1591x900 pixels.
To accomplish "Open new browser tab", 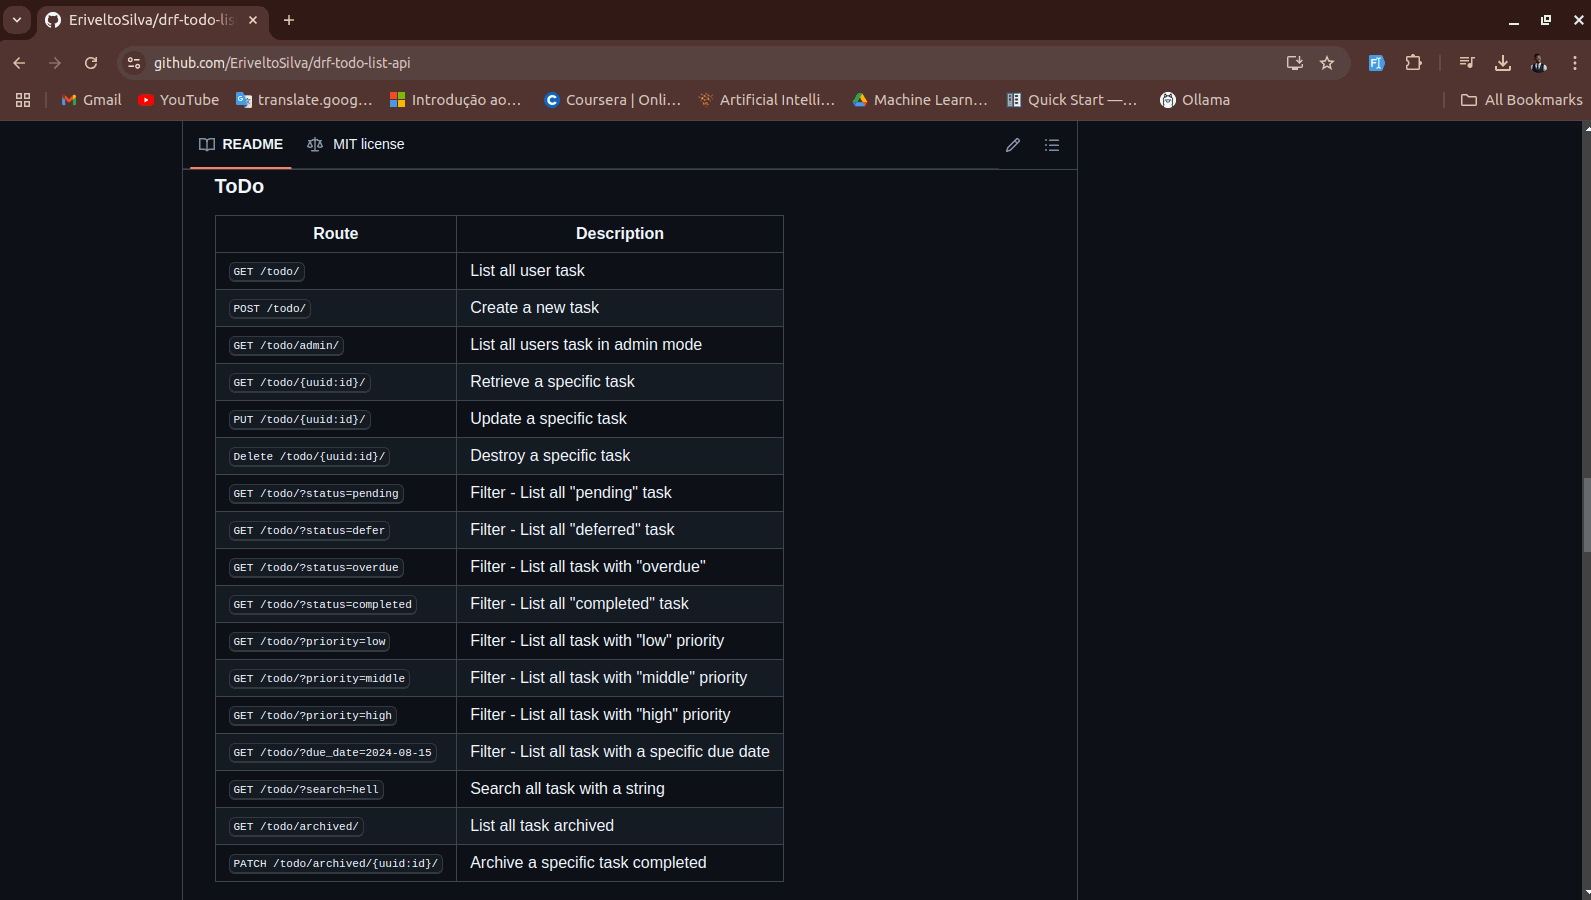I will (289, 20).
